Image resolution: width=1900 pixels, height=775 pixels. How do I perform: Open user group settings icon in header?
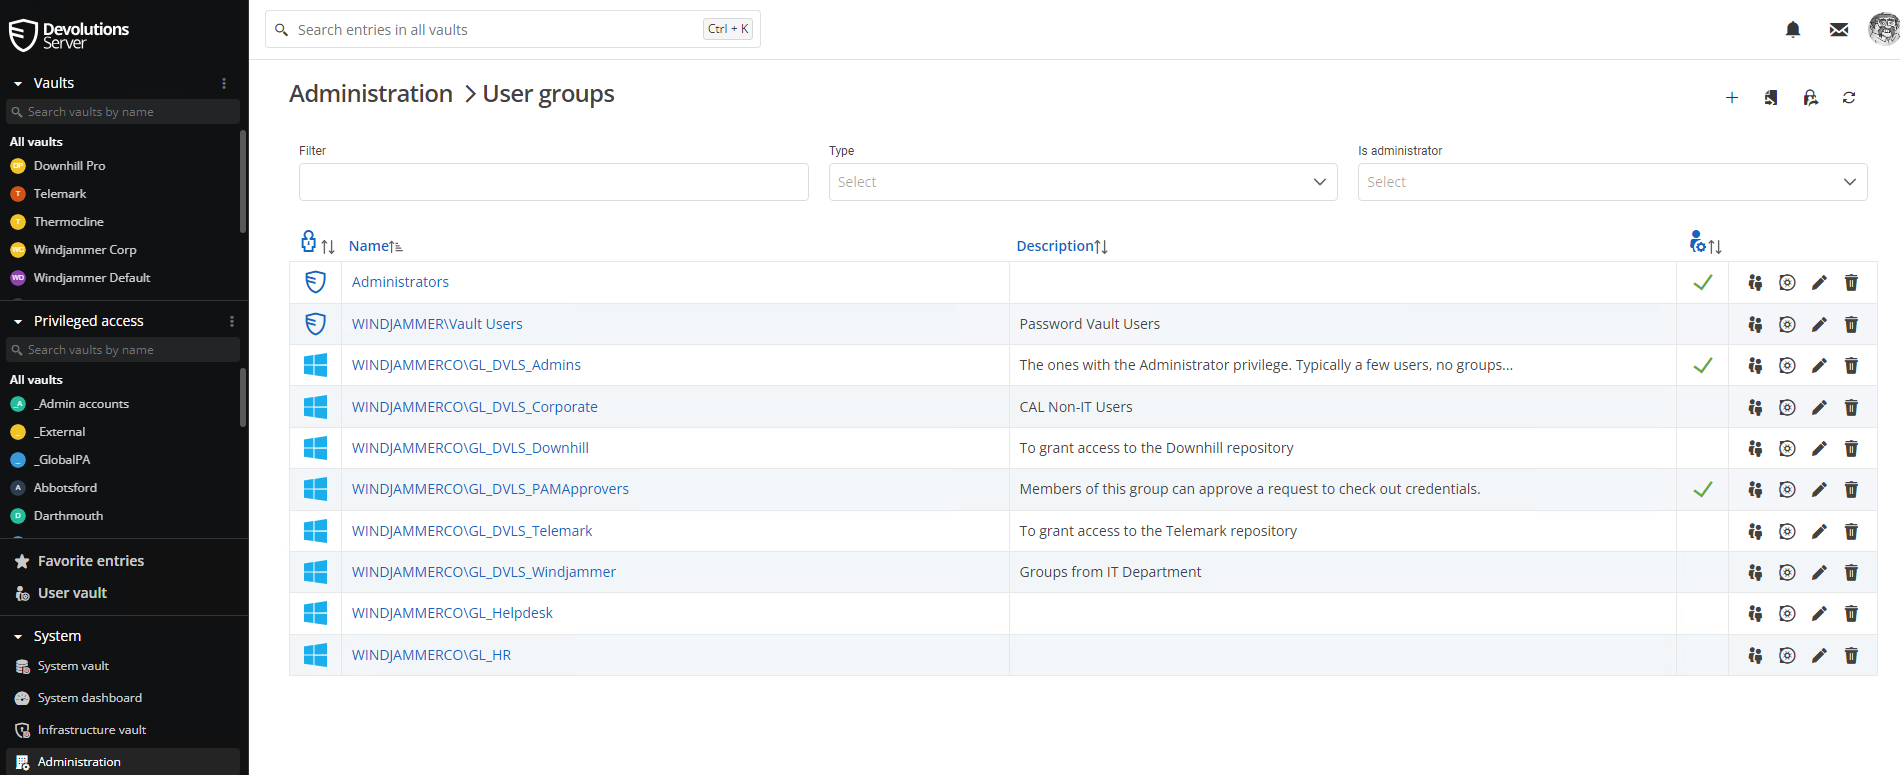[1810, 97]
